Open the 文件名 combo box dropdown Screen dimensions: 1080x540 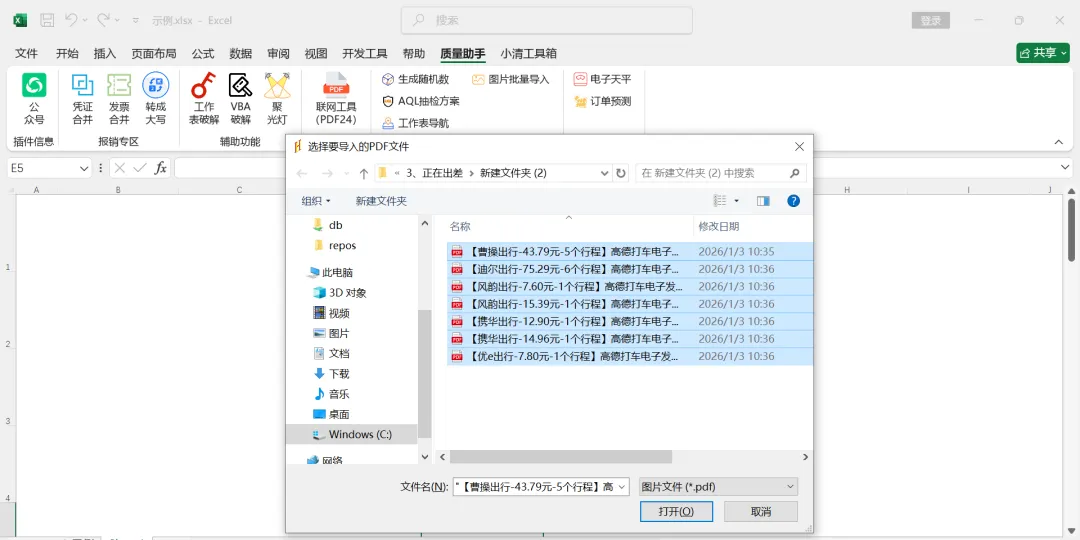point(622,487)
